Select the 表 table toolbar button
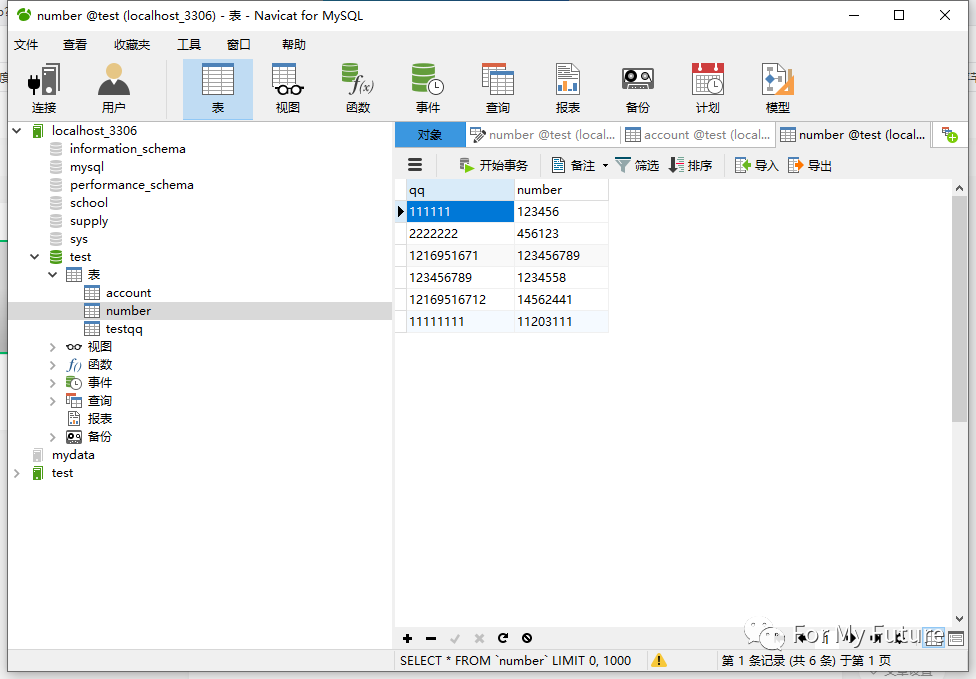 click(x=218, y=88)
